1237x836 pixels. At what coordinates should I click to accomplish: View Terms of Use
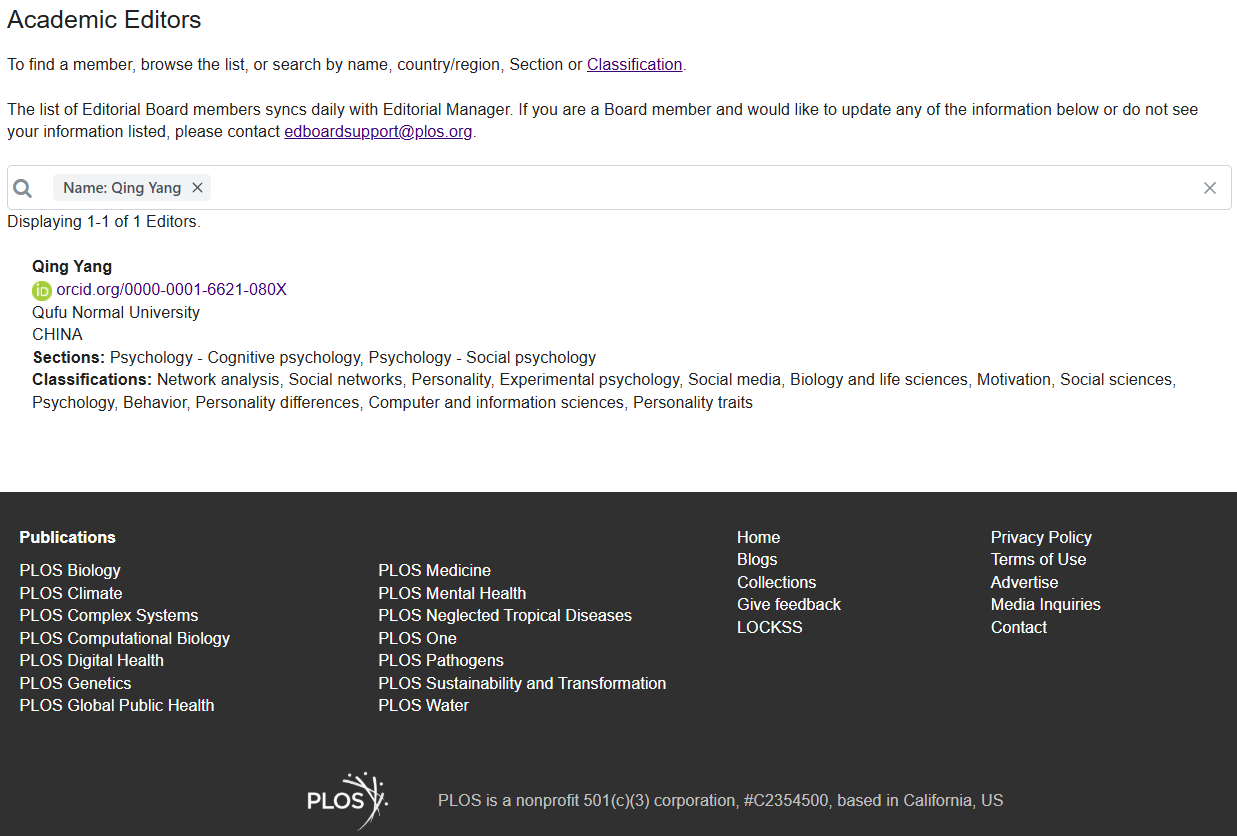click(x=1037, y=560)
